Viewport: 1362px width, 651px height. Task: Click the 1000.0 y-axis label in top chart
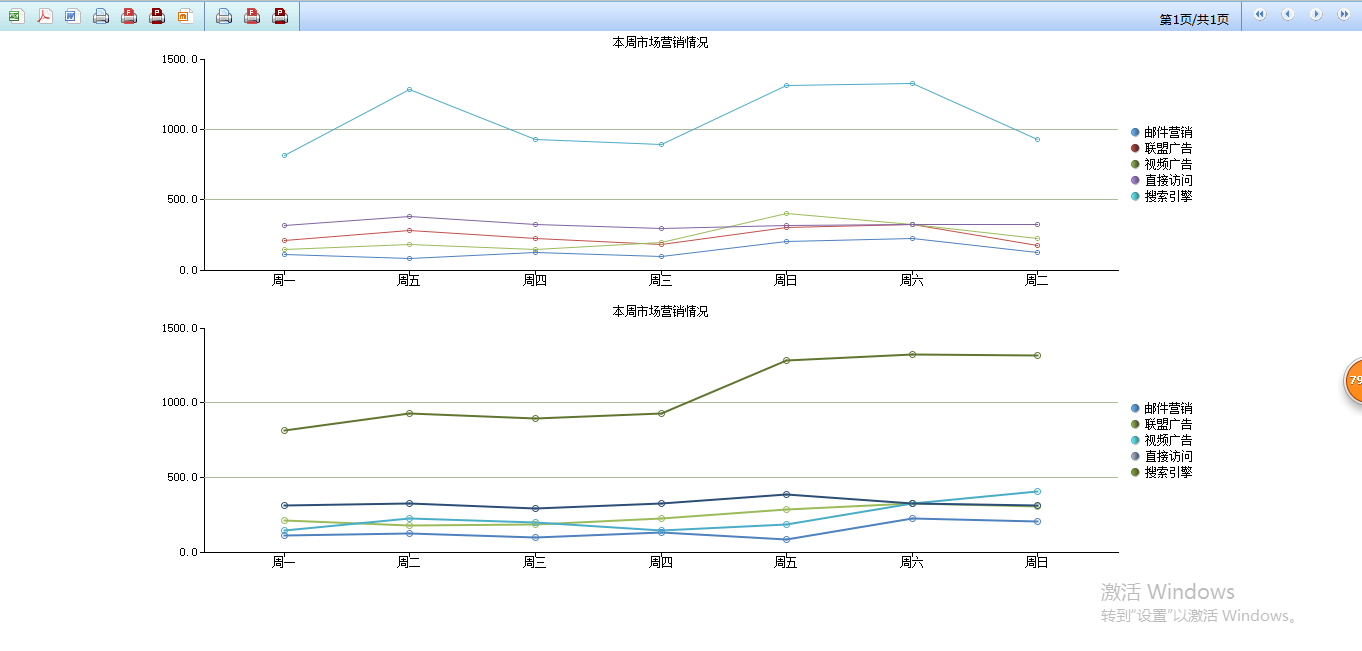coord(181,129)
